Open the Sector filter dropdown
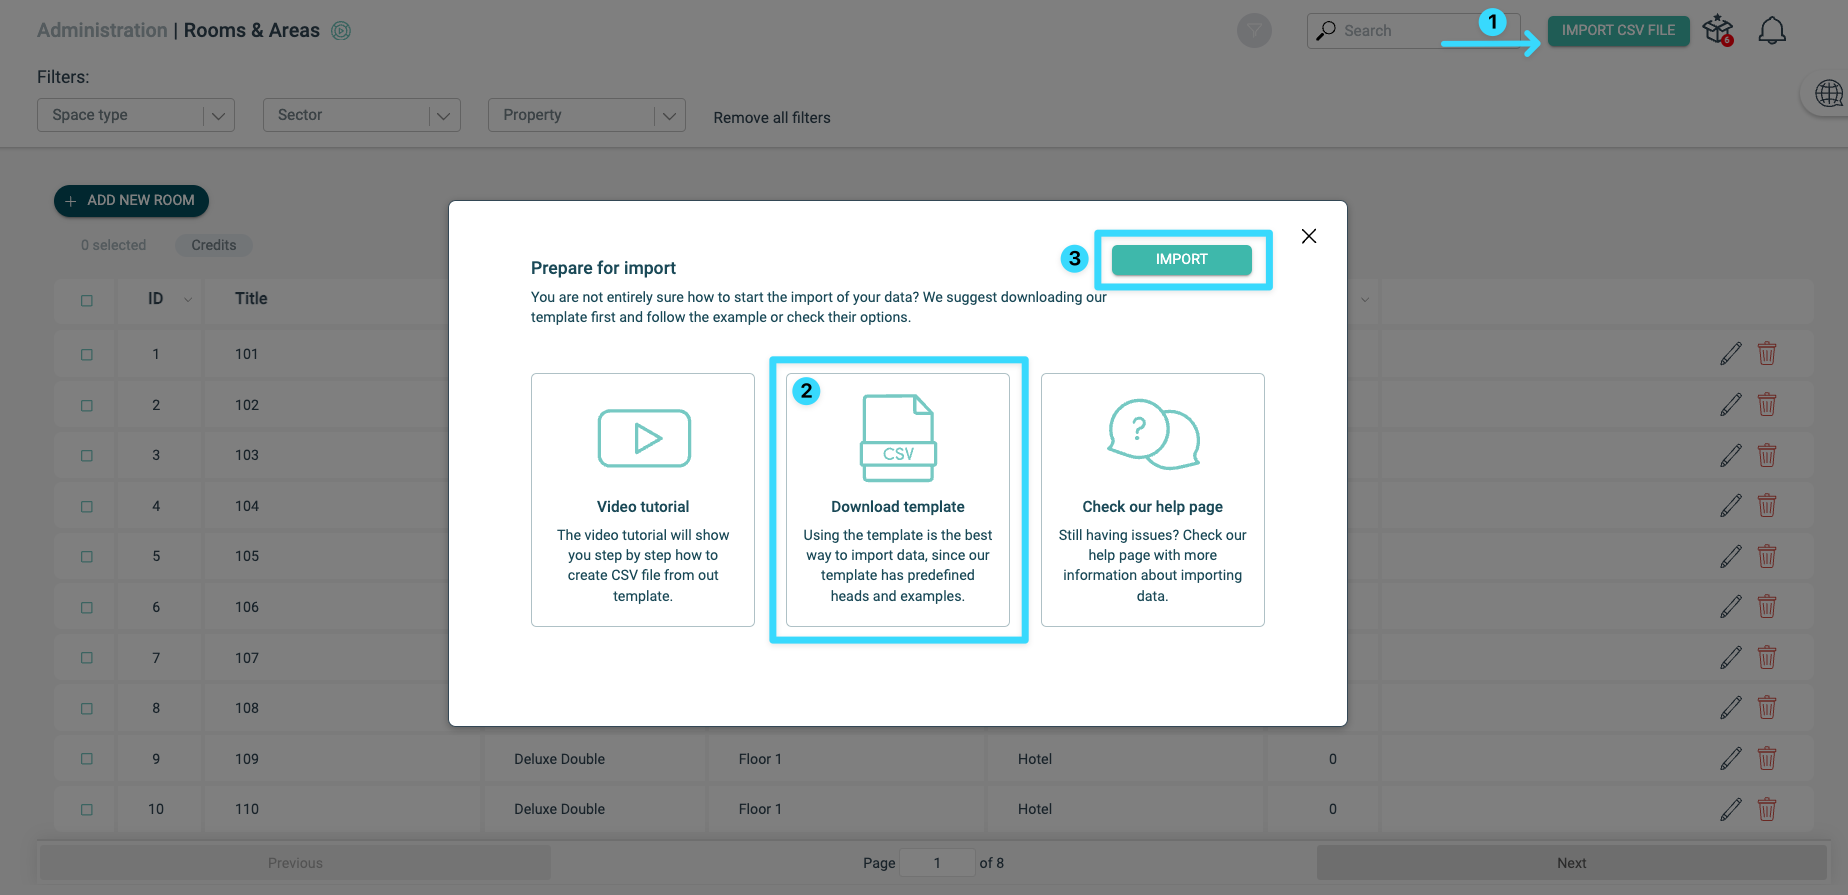The width and height of the screenshot is (1848, 895). pos(362,115)
